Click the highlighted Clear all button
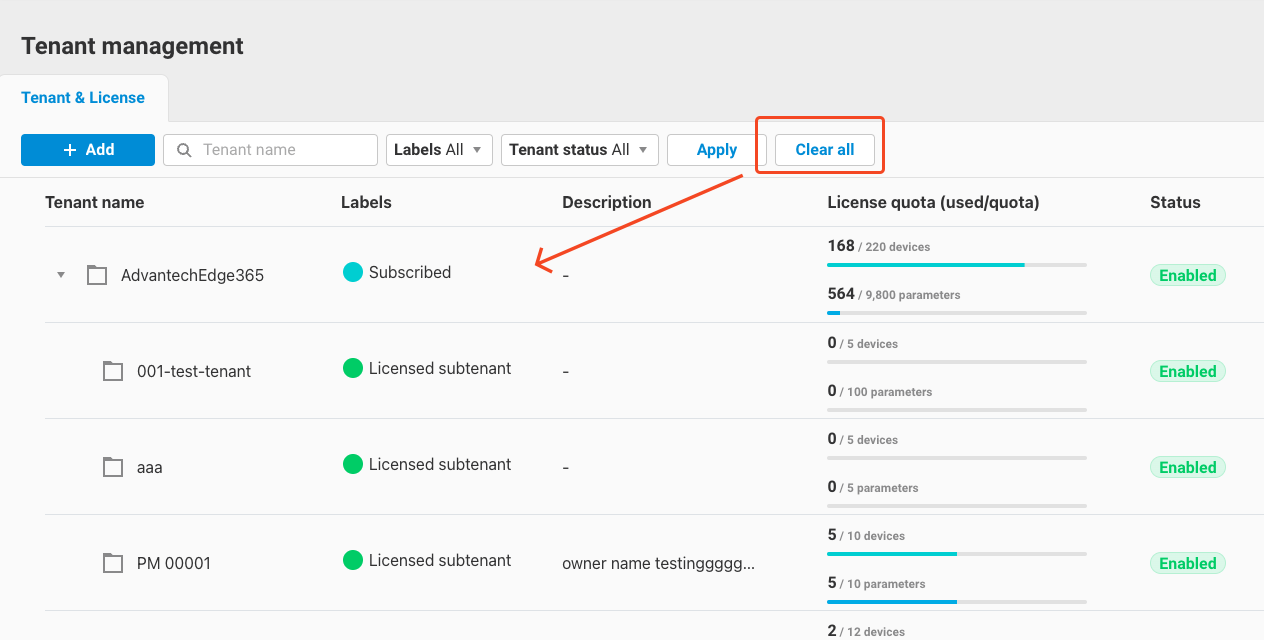Viewport: 1264px width, 640px height. click(x=824, y=149)
